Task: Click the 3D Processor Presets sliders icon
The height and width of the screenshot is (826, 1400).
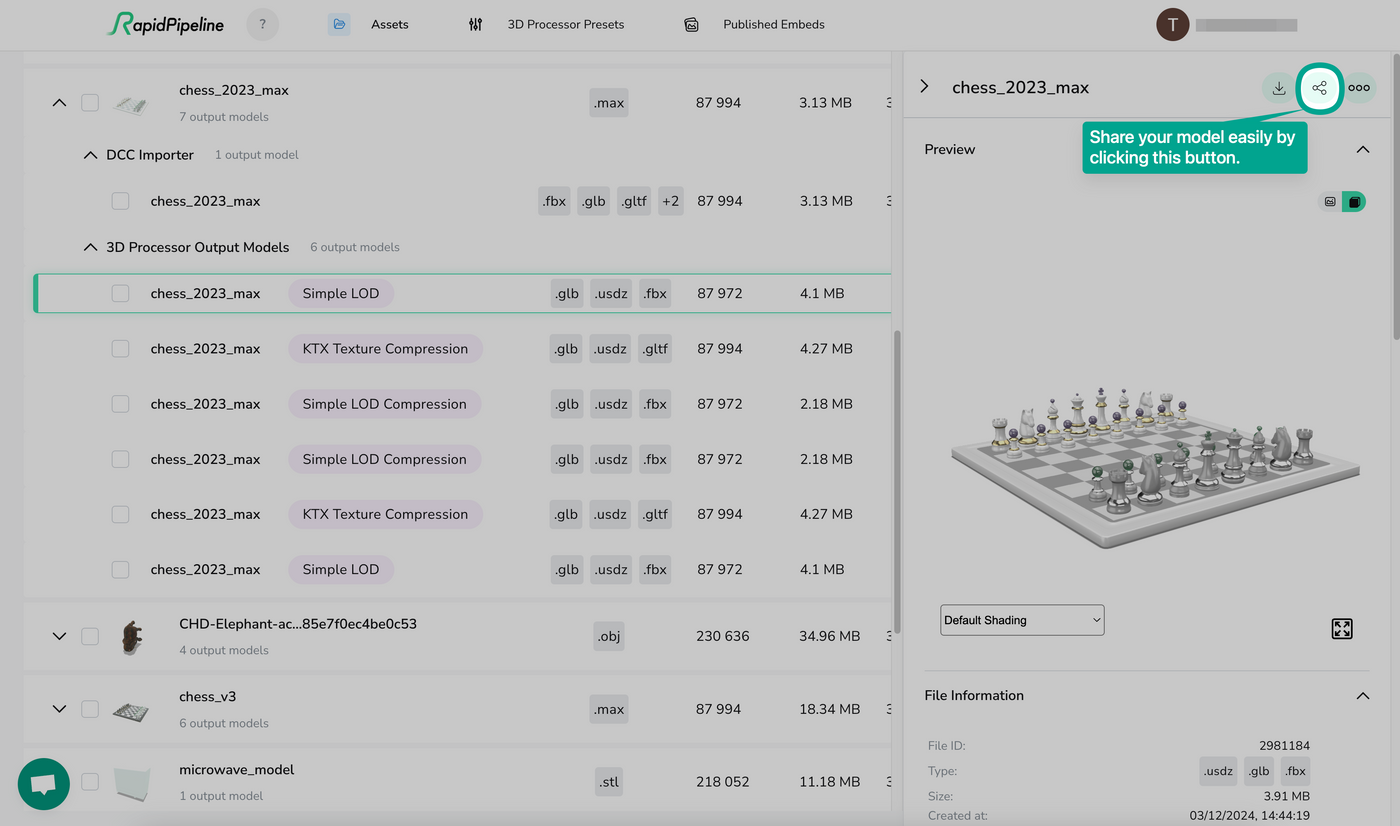Action: (475, 25)
